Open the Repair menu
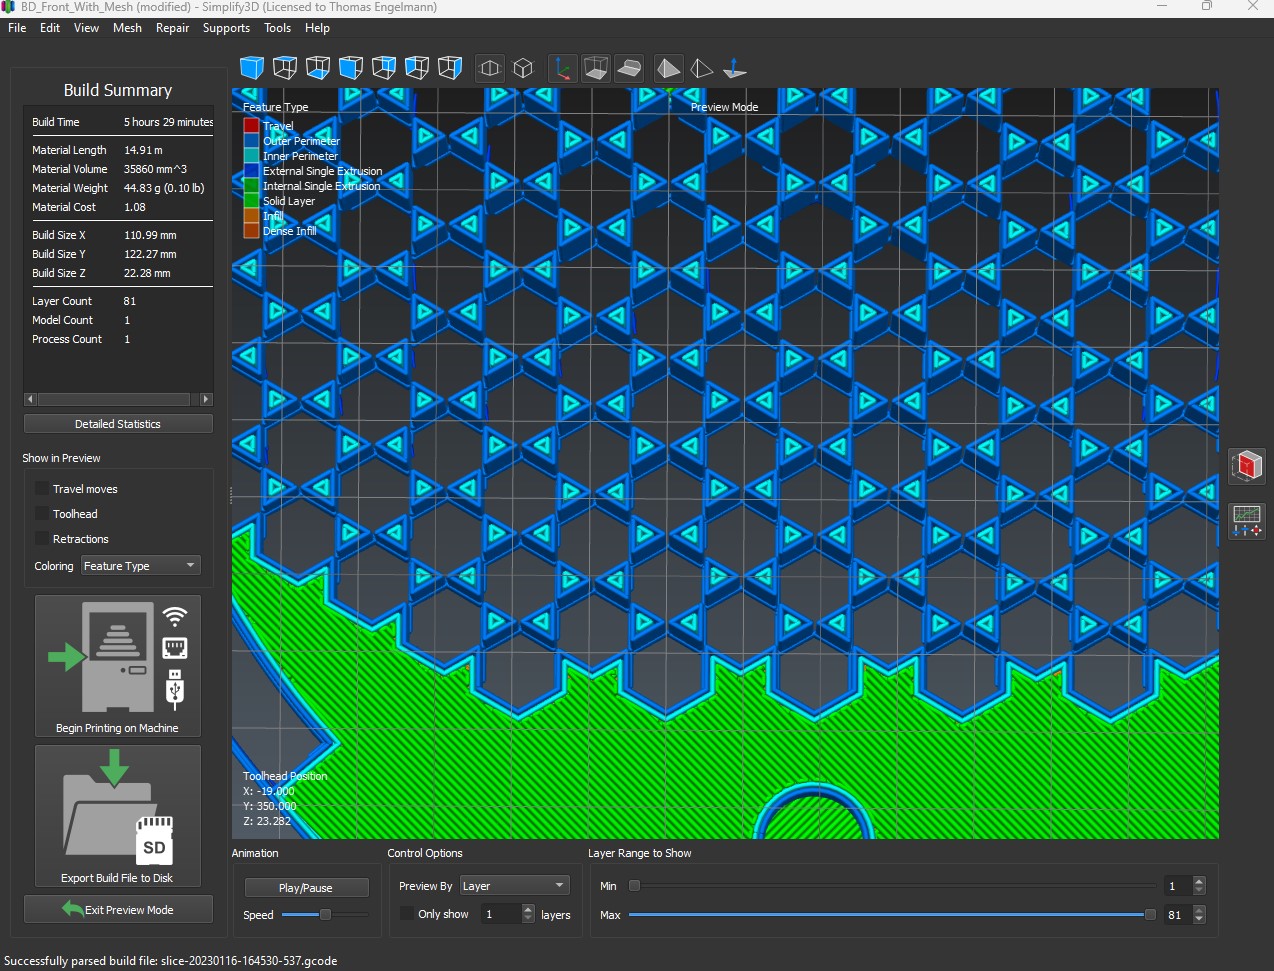The image size is (1274, 971). point(172,28)
